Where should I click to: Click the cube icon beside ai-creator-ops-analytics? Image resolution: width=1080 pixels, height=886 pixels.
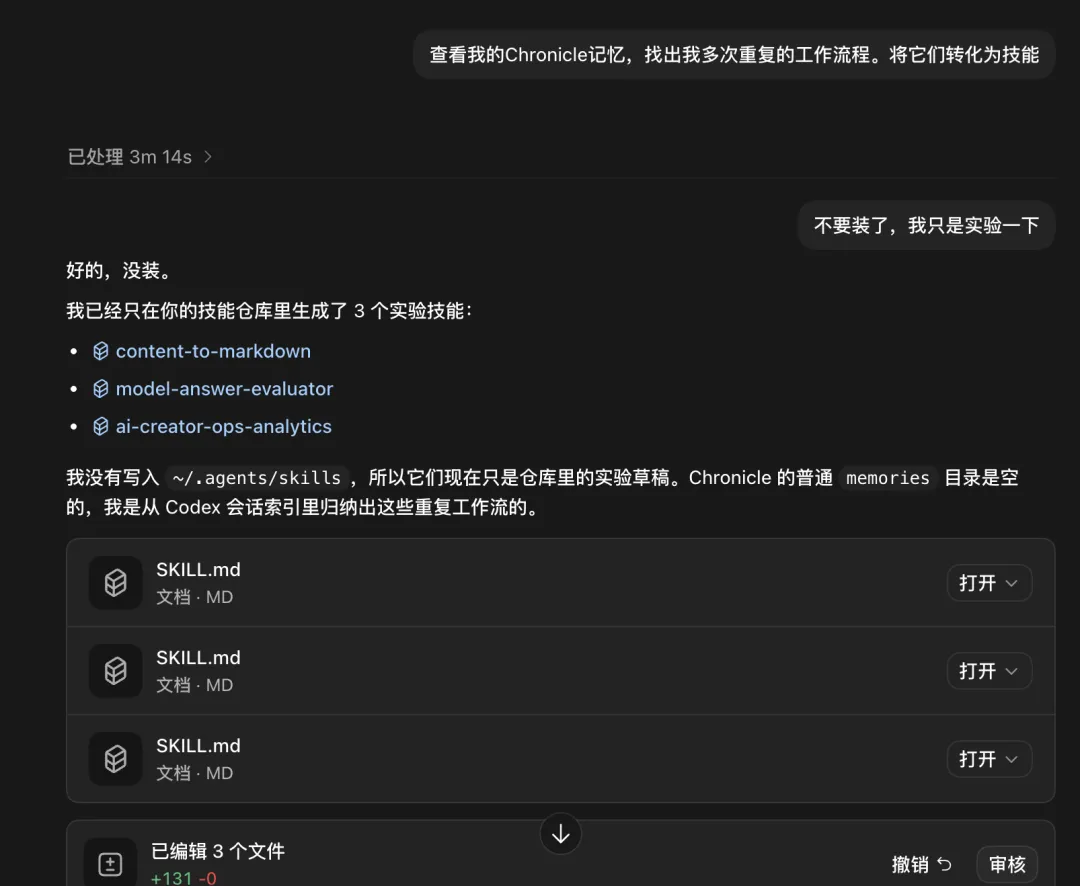(101, 426)
